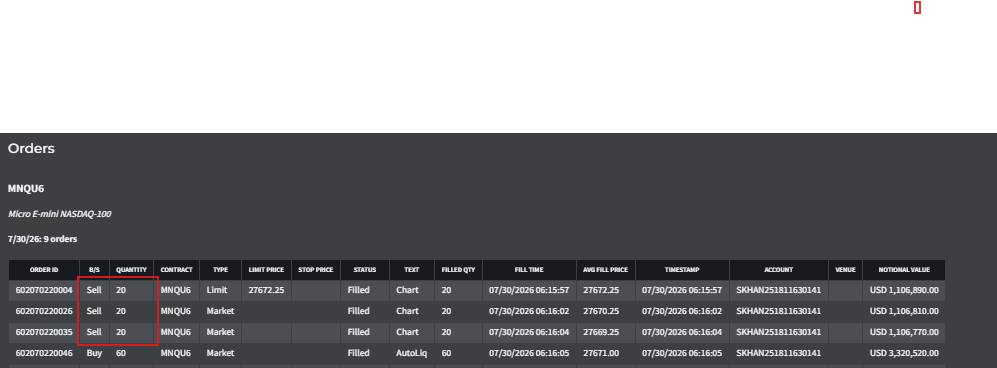Click the CONTRACT column header
The height and width of the screenshot is (368, 997).
(176, 270)
